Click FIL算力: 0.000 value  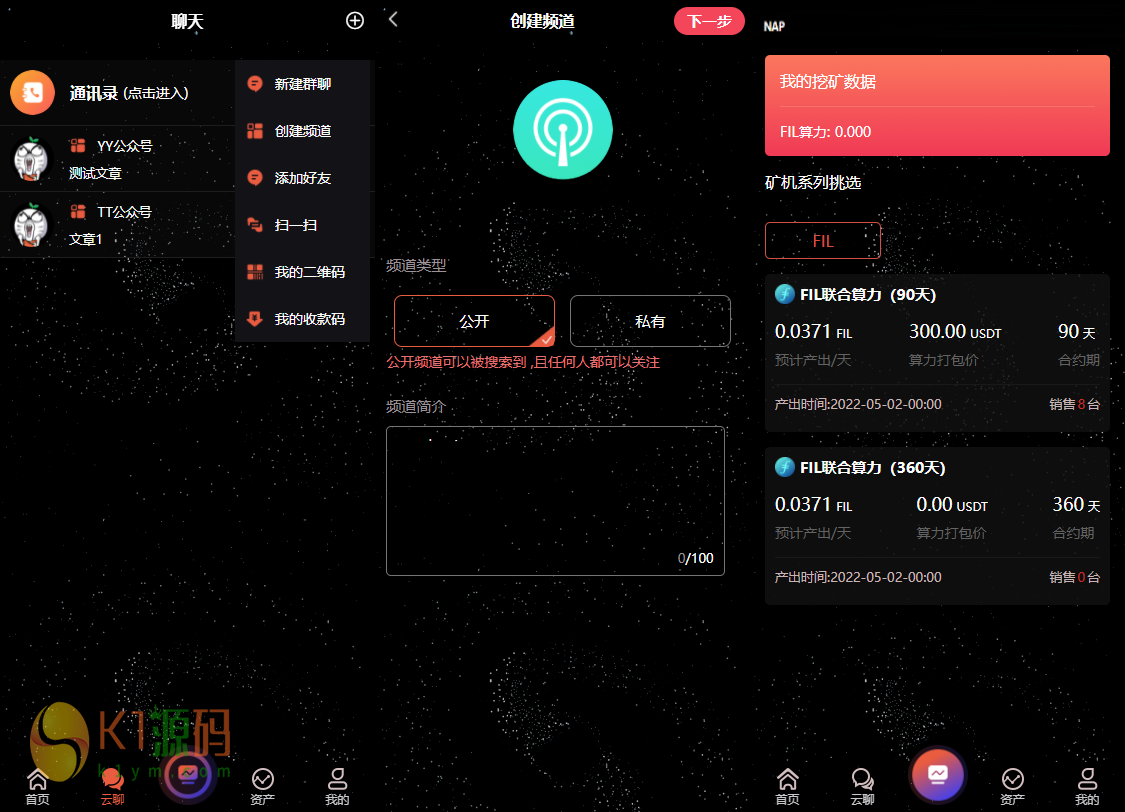[x=825, y=132]
